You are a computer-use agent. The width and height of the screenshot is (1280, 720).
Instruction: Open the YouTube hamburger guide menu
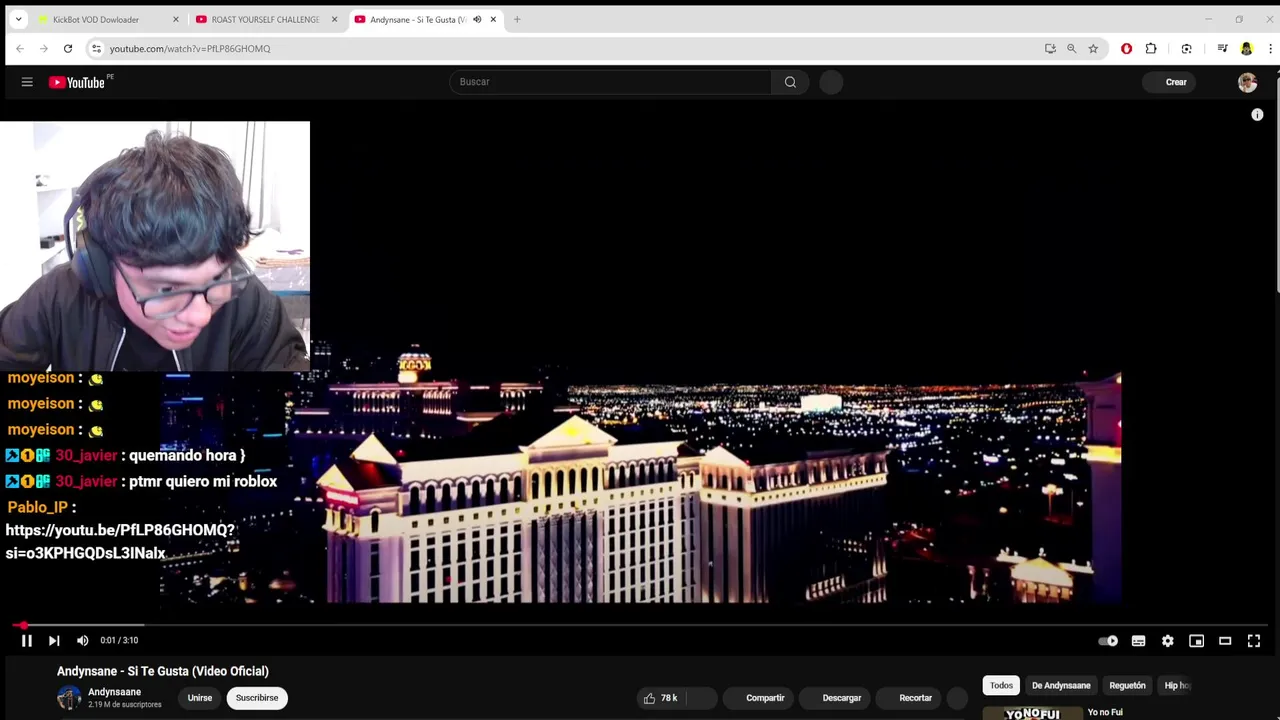[x=27, y=82]
